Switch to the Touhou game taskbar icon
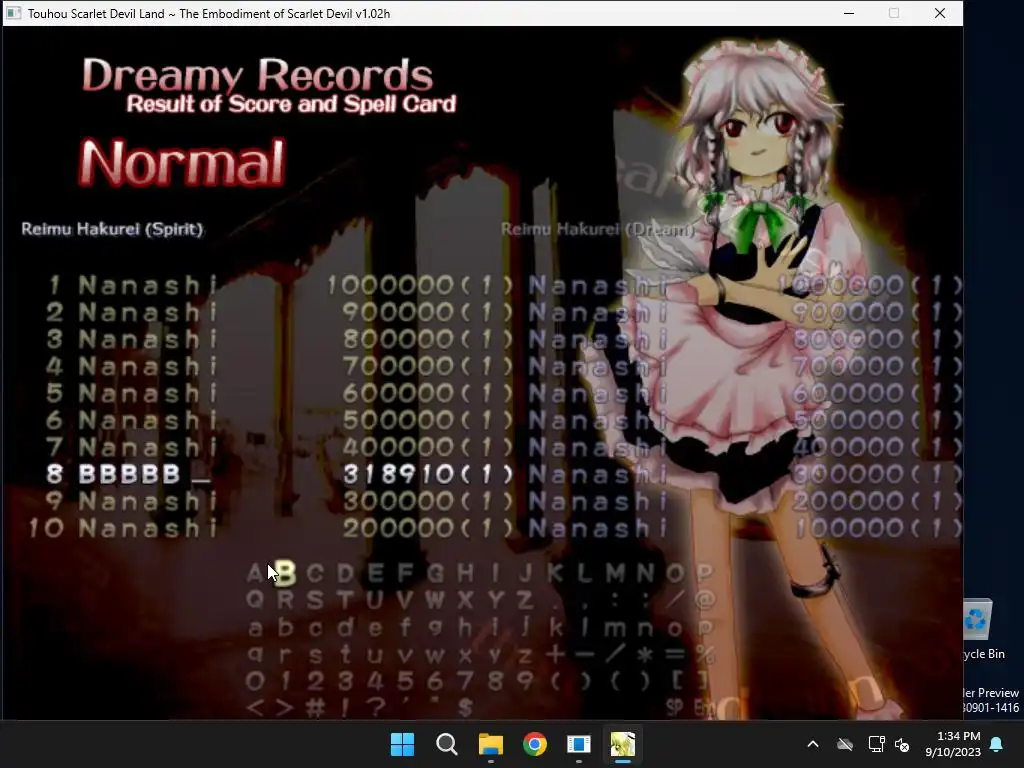1024x768 pixels. tap(623, 744)
